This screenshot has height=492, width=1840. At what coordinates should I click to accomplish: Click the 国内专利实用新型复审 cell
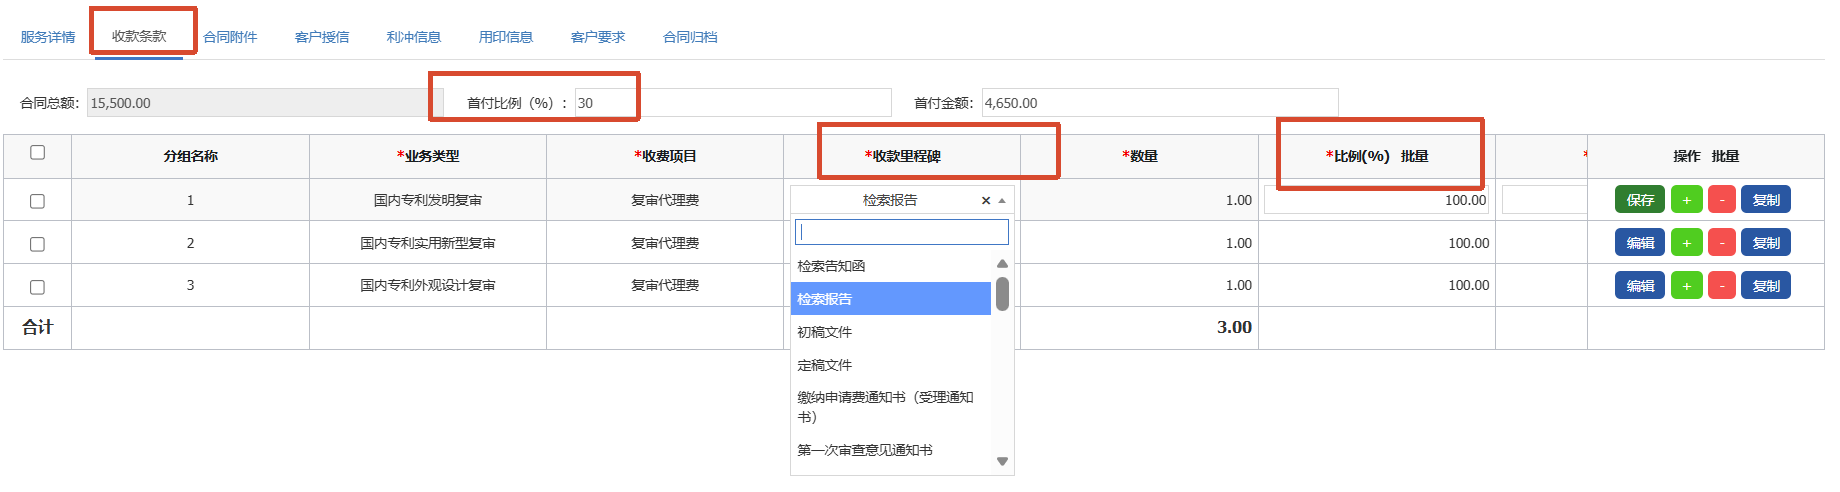tap(428, 243)
